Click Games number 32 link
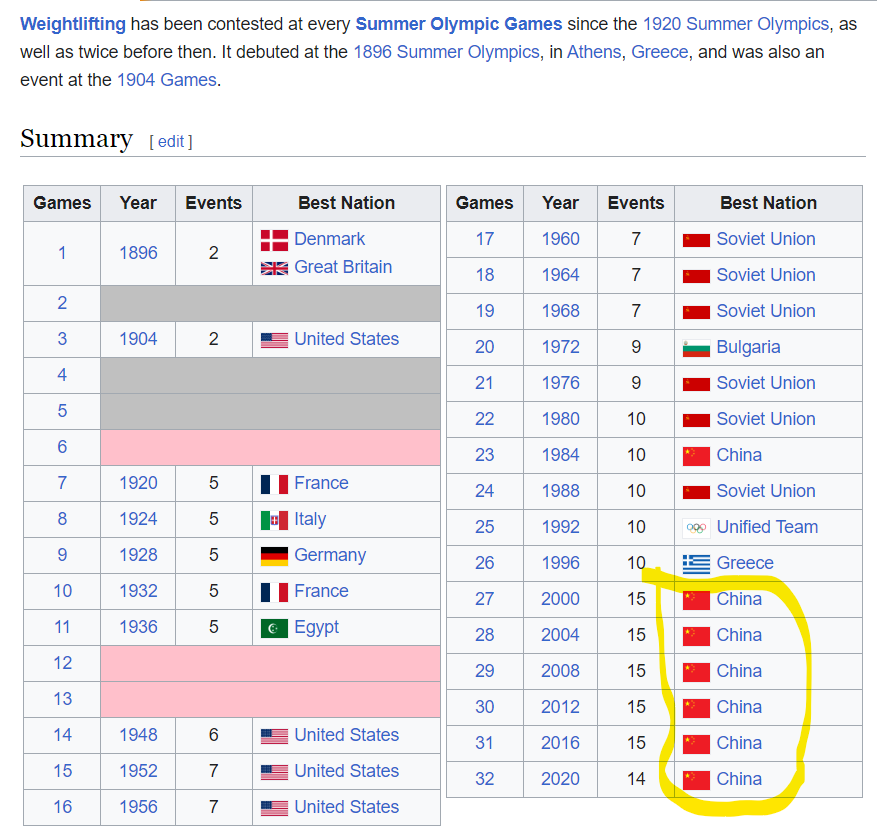This screenshot has height=838, width=877. [x=484, y=779]
